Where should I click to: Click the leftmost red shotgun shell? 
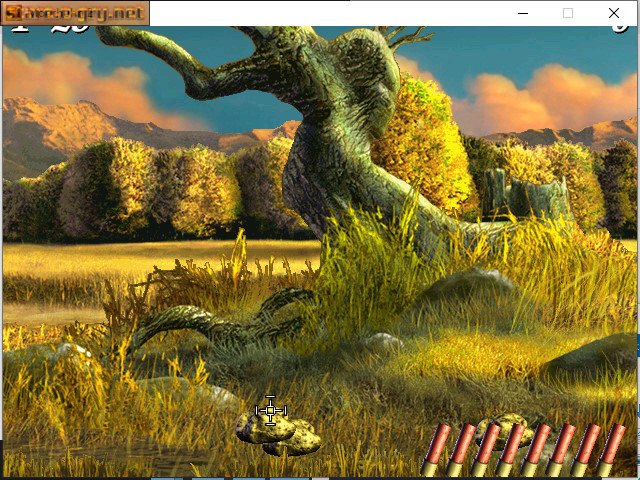435,449
